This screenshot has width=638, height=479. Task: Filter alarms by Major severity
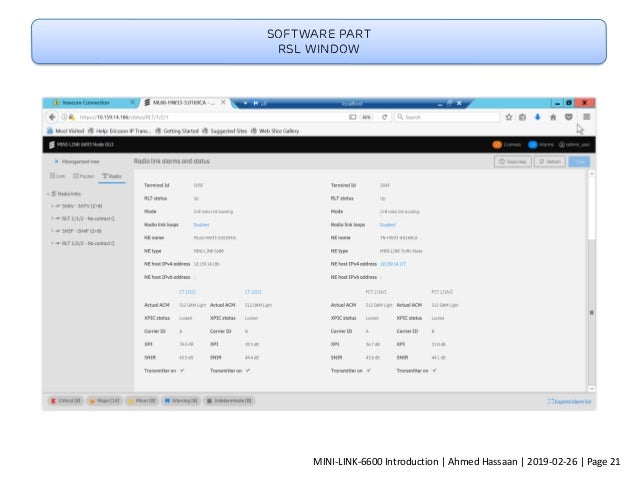(x=105, y=401)
